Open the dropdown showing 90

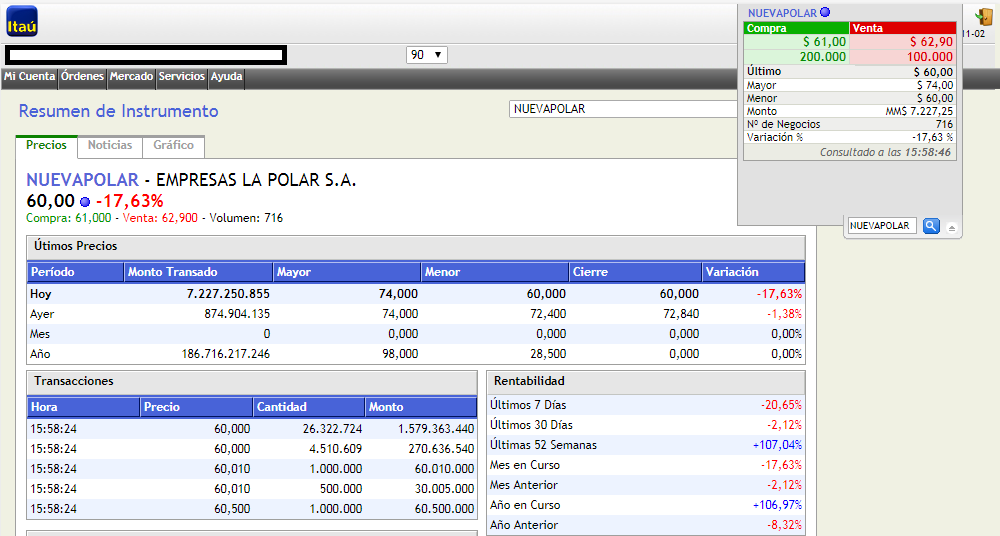point(427,55)
